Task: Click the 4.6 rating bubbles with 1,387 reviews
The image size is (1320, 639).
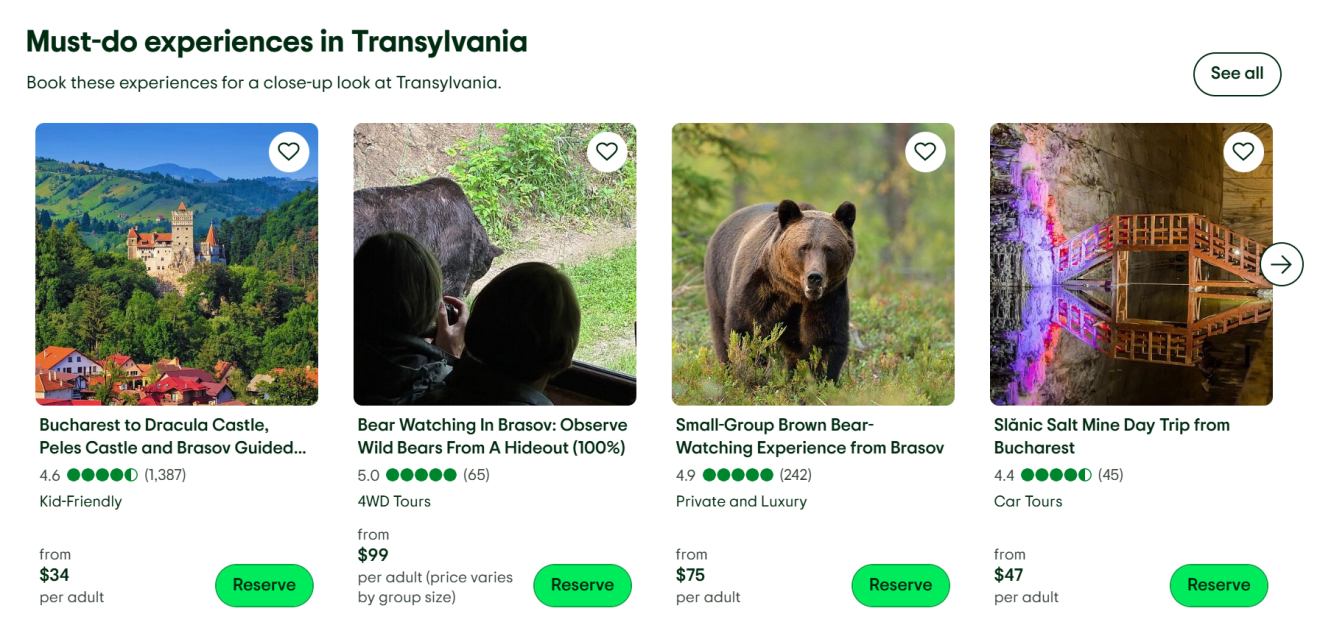Action: click(102, 475)
